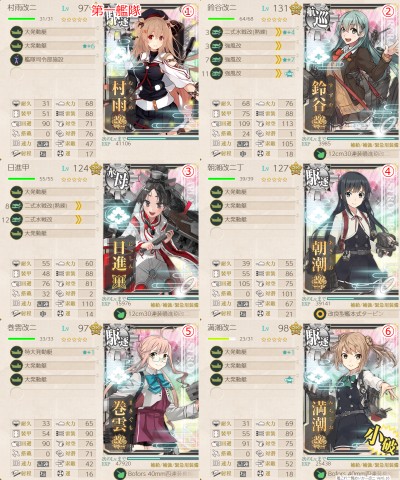Click the circled number 6 on 満潮 card
Screen dimensions: 400x480
388,331
